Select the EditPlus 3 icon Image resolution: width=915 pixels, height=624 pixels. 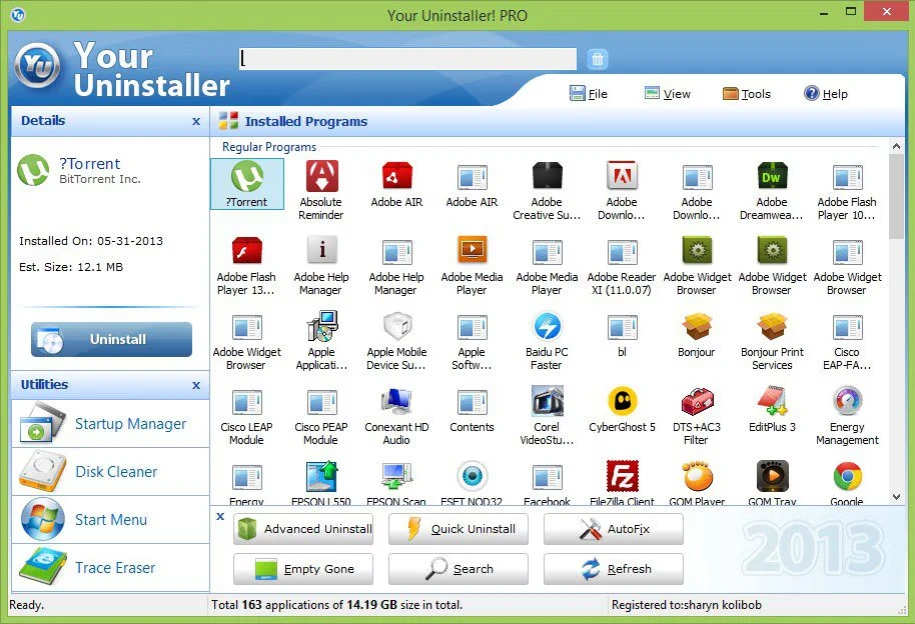(x=772, y=403)
